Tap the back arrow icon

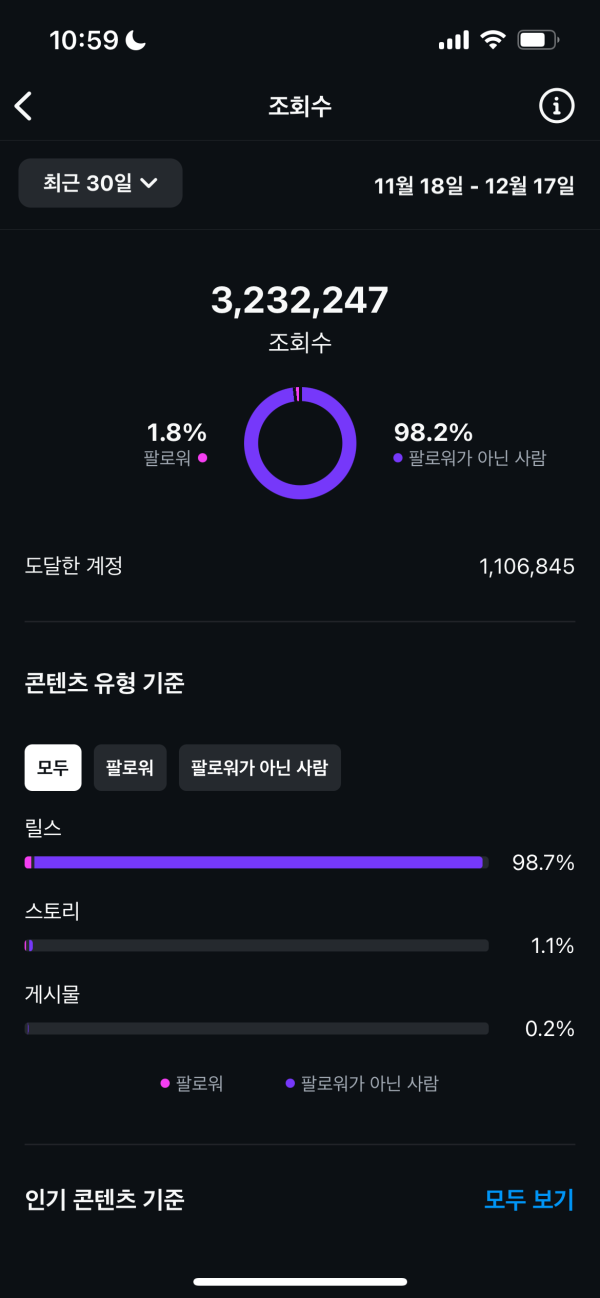click(24, 106)
